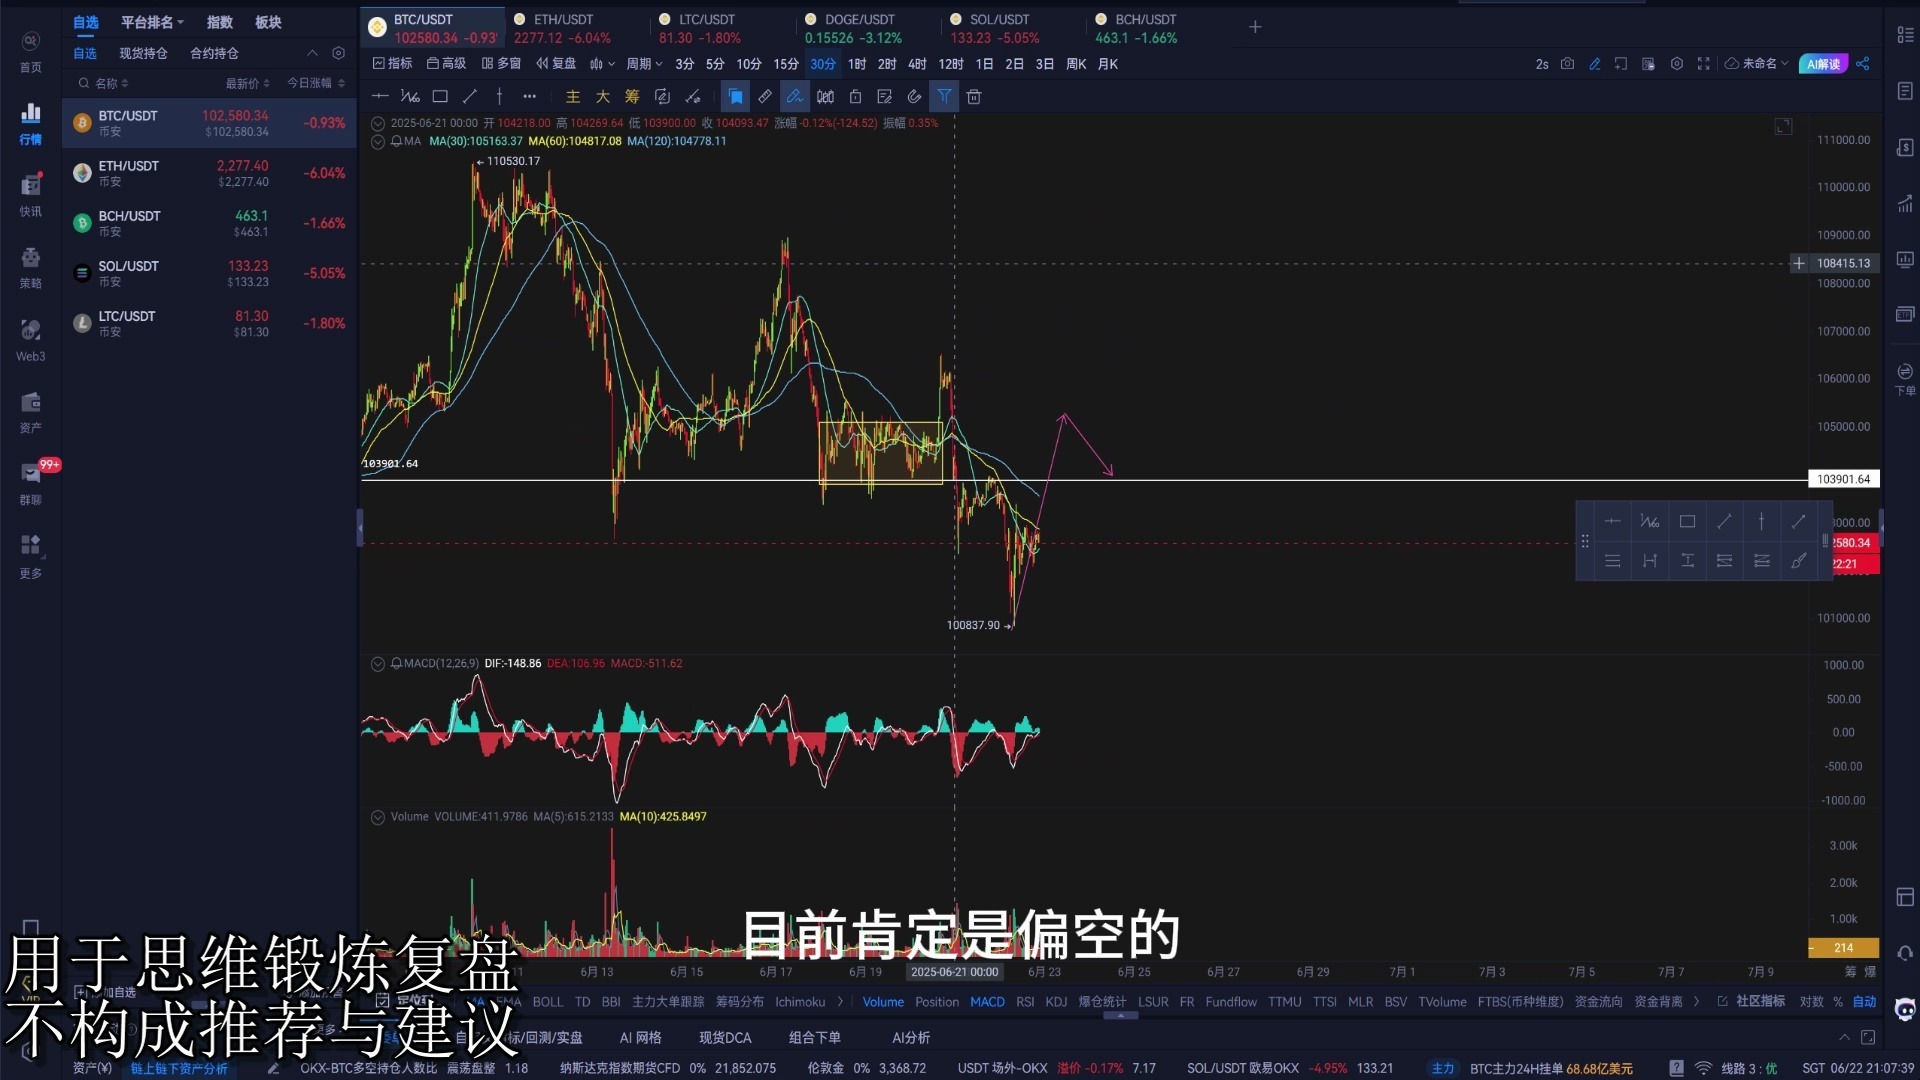Enable the RSI indicator
Viewport: 1920px width, 1080px height.
(1025, 1001)
